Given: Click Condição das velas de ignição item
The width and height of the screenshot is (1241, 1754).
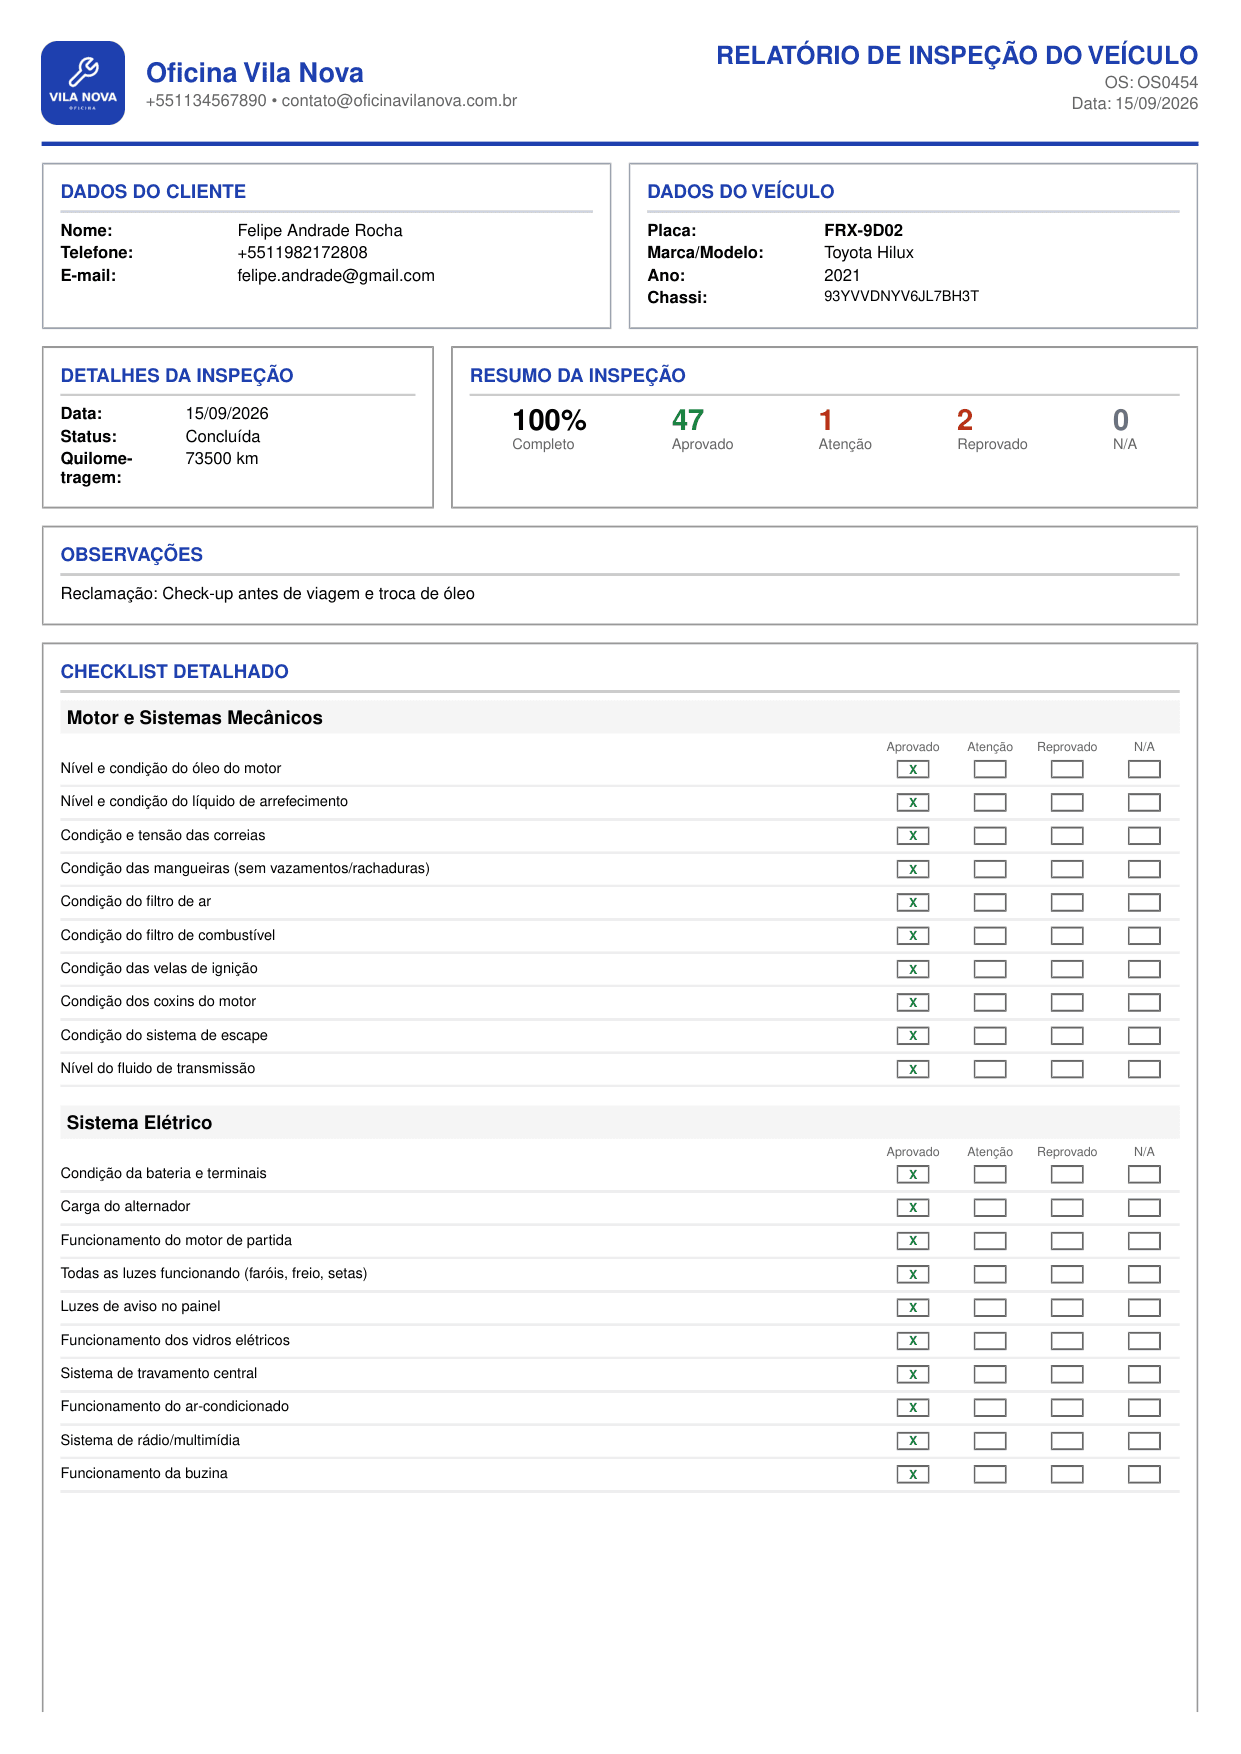Looking at the screenshot, I should [159, 969].
